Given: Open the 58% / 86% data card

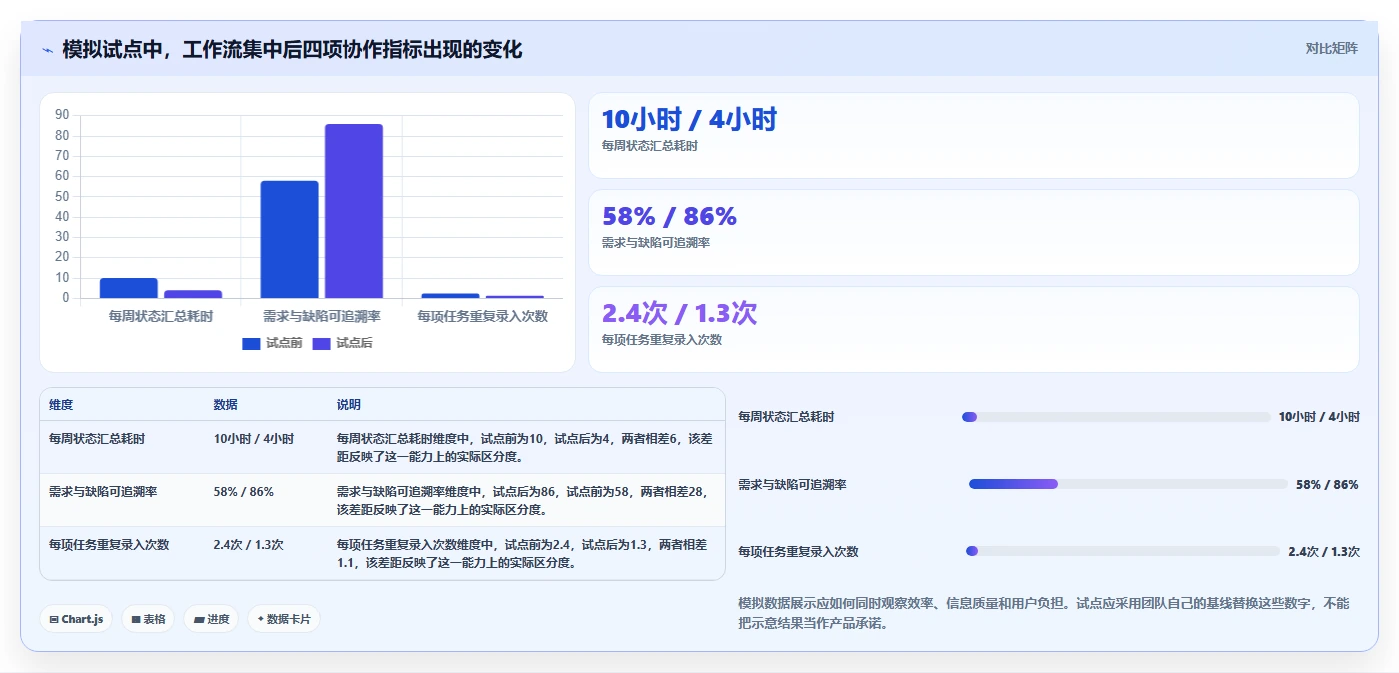Looking at the screenshot, I should click(x=973, y=232).
